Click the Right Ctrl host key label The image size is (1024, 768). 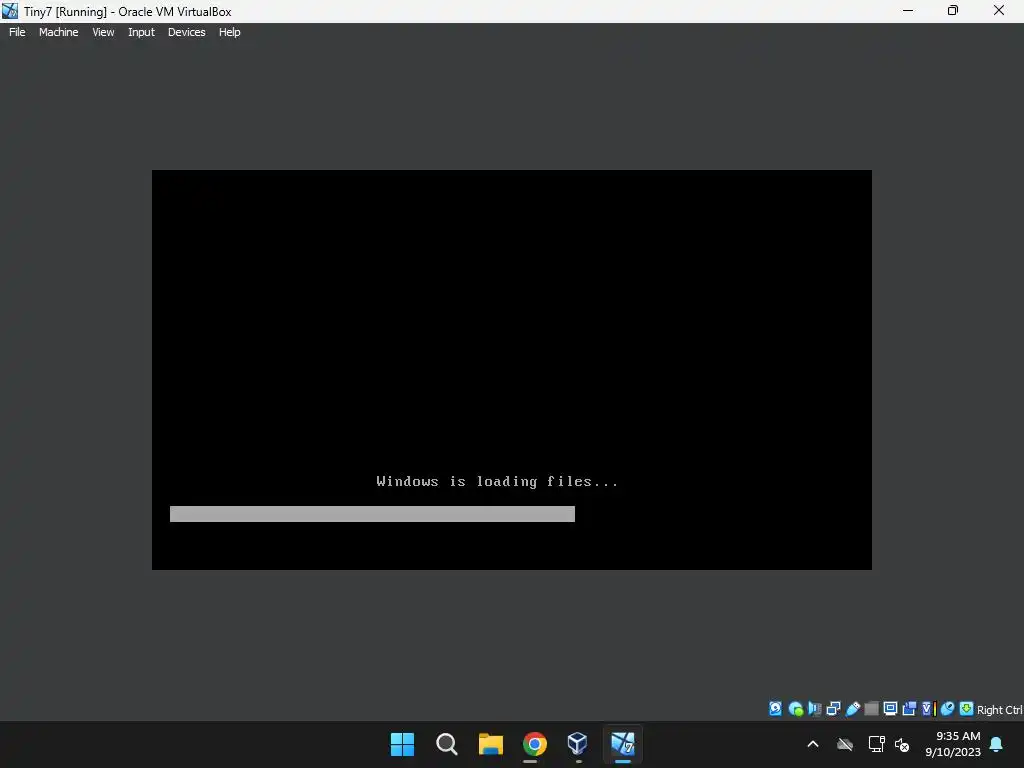click(x=1000, y=710)
